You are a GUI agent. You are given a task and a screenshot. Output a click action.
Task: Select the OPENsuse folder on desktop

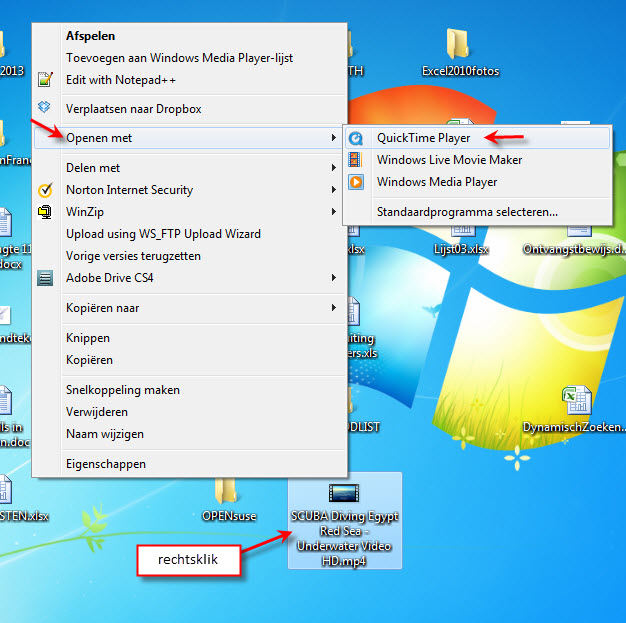[x=228, y=499]
